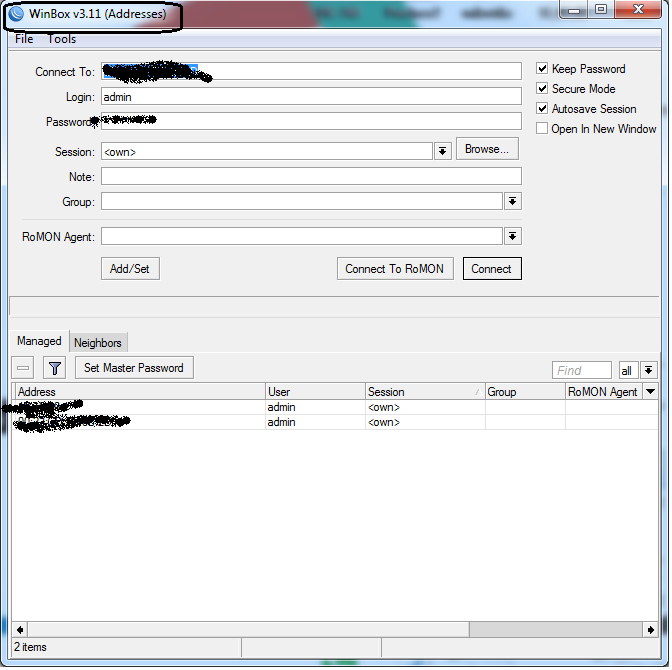Click the 'all' filter field

tap(629, 370)
